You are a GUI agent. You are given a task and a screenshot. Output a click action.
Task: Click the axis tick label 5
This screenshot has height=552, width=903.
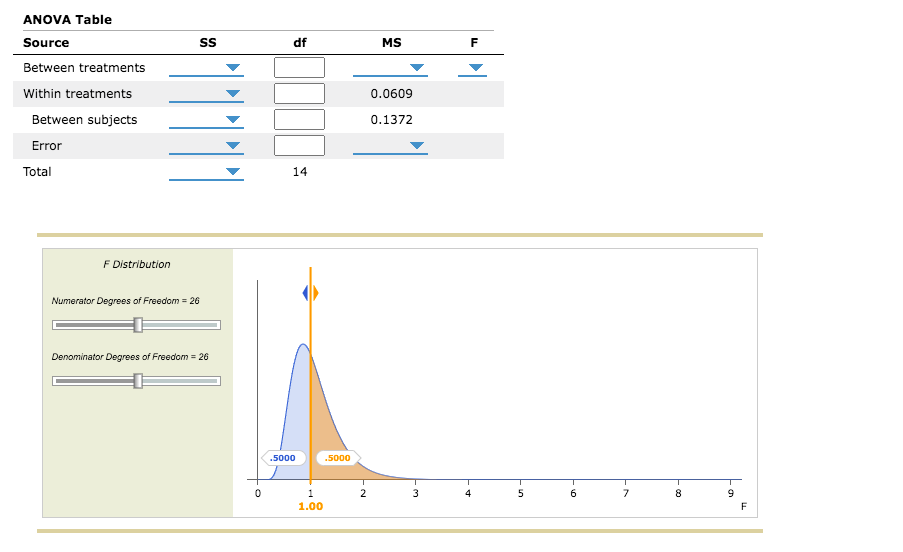tap(521, 493)
